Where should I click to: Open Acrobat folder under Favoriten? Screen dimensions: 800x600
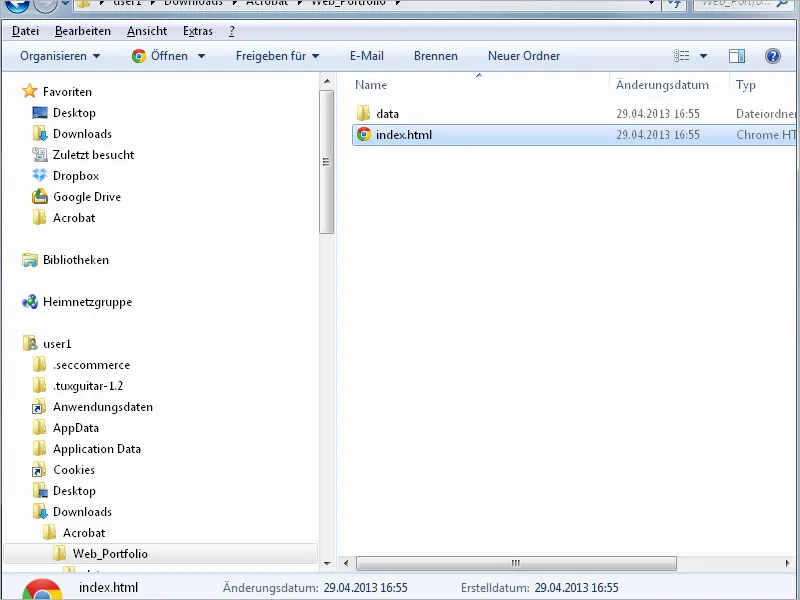pos(74,218)
